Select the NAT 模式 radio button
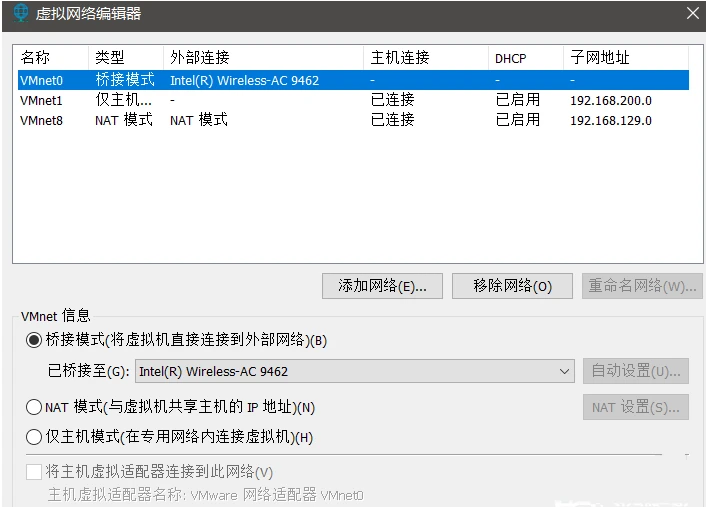The height and width of the screenshot is (507, 706). [x=34, y=407]
